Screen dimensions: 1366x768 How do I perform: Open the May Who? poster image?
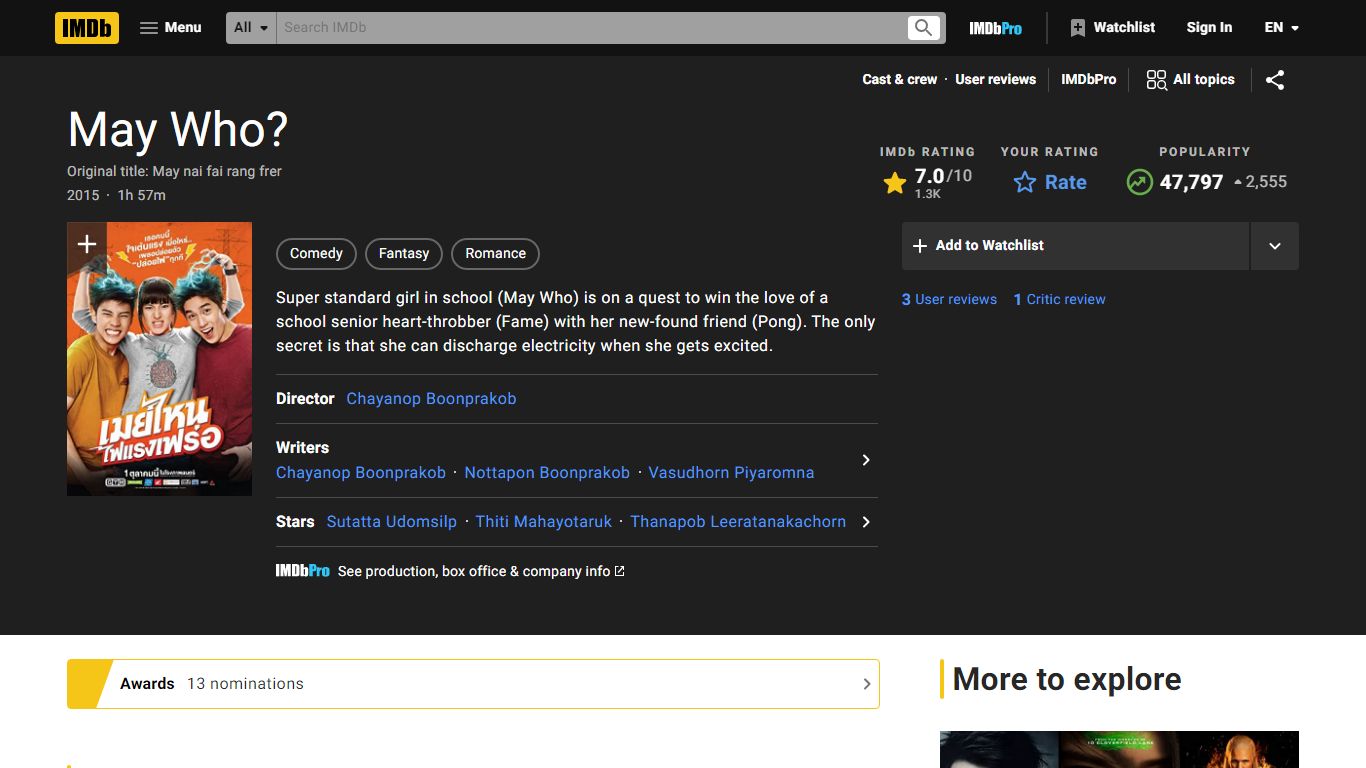click(x=159, y=359)
